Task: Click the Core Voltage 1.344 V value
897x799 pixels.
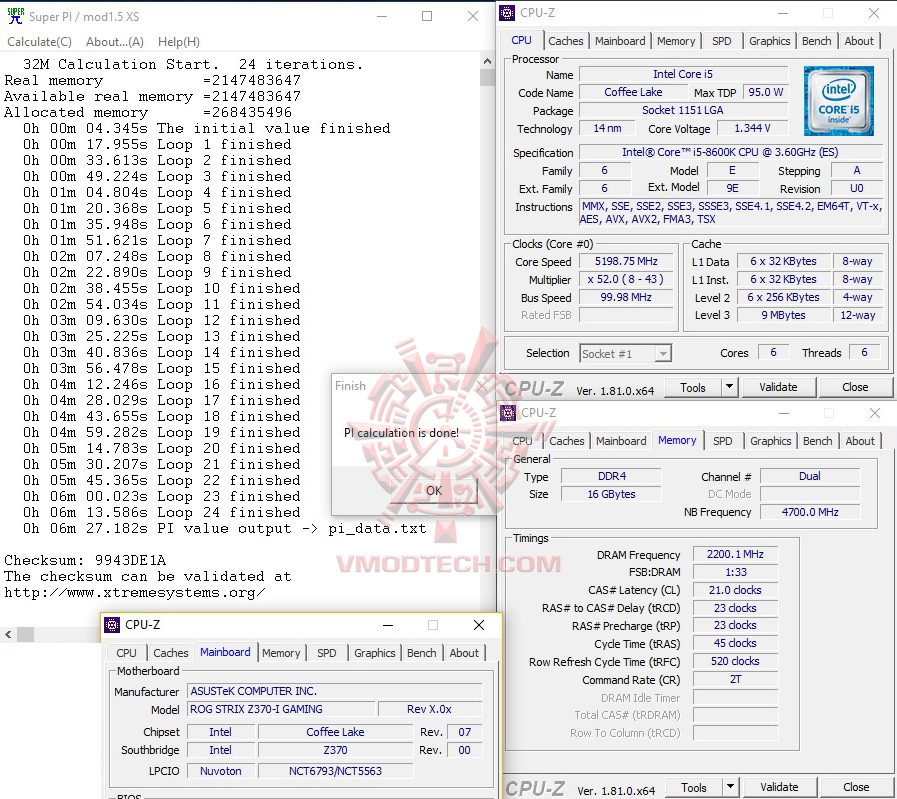Action: click(752, 128)
